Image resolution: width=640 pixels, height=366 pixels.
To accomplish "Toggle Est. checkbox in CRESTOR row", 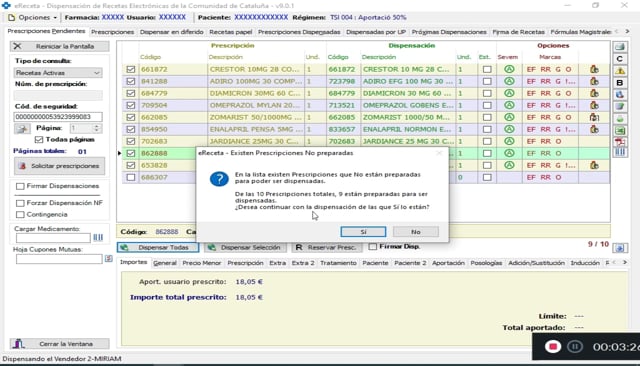I will coord(487,69).
